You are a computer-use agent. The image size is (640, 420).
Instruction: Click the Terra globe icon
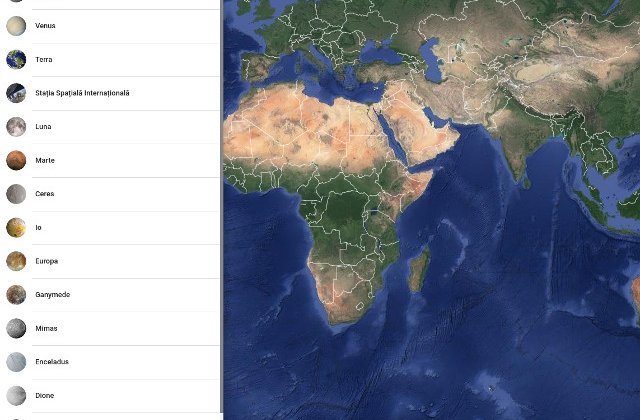(x=16, y=60)
